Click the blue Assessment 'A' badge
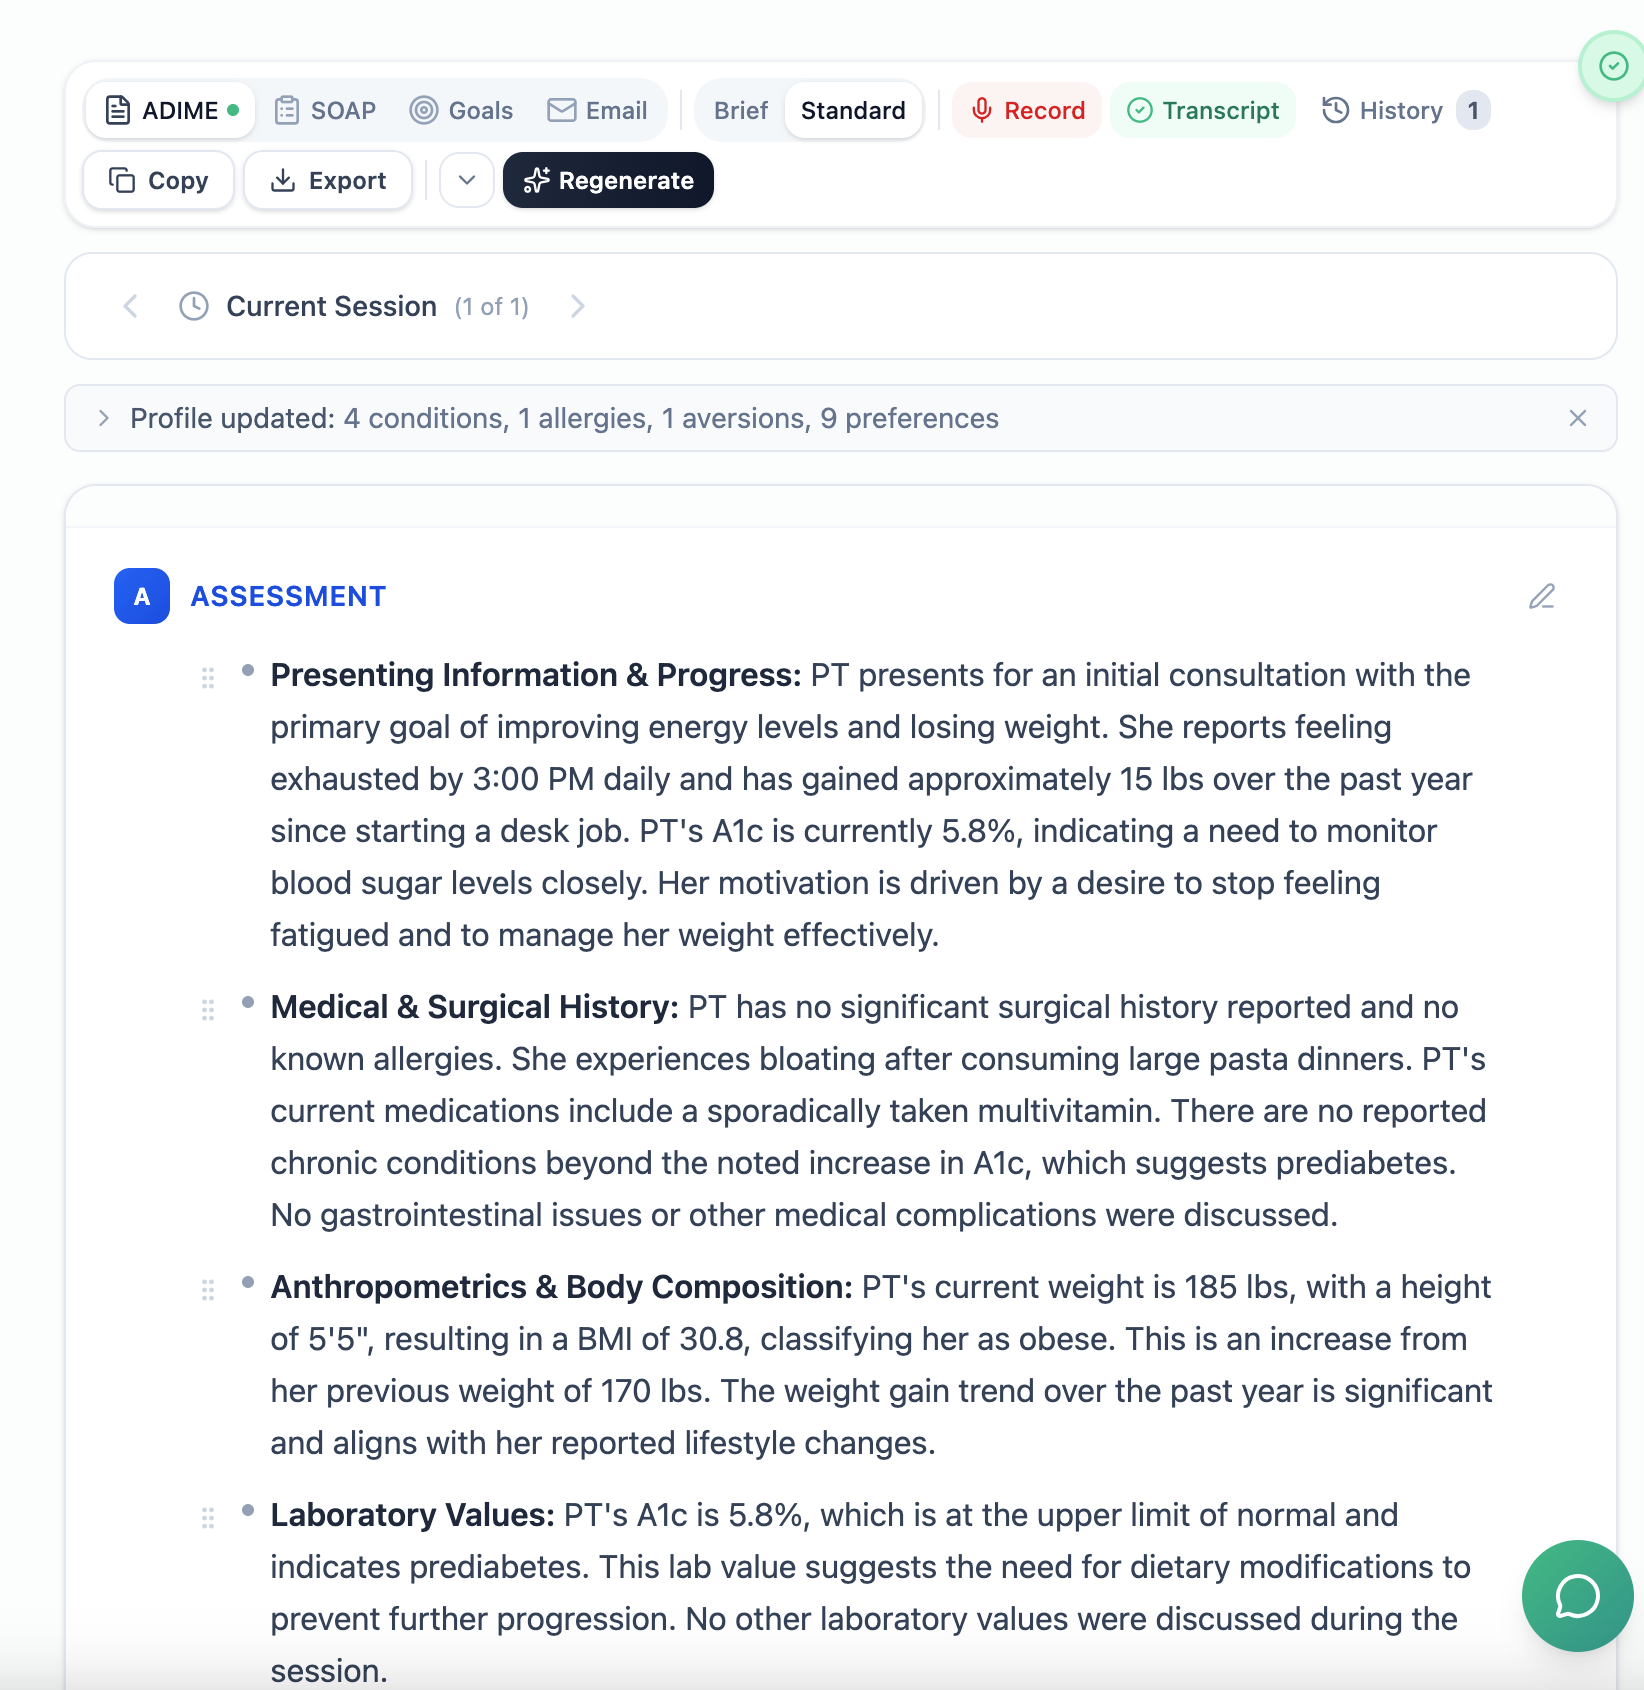Image resolution: width=1644 pixels, height=1690 pixels. point(142,596)
